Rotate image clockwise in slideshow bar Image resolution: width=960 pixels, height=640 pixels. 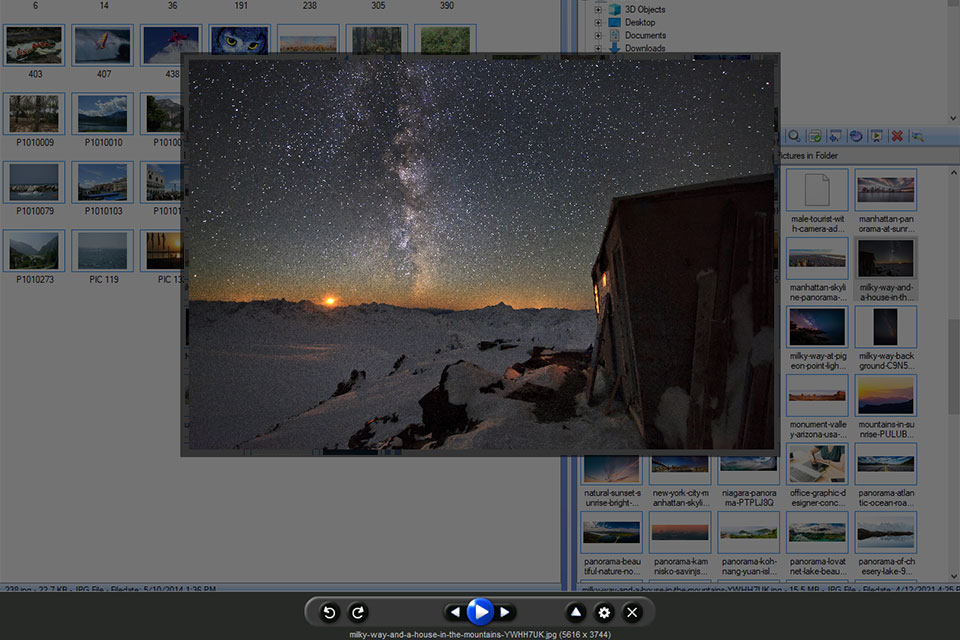358,612
